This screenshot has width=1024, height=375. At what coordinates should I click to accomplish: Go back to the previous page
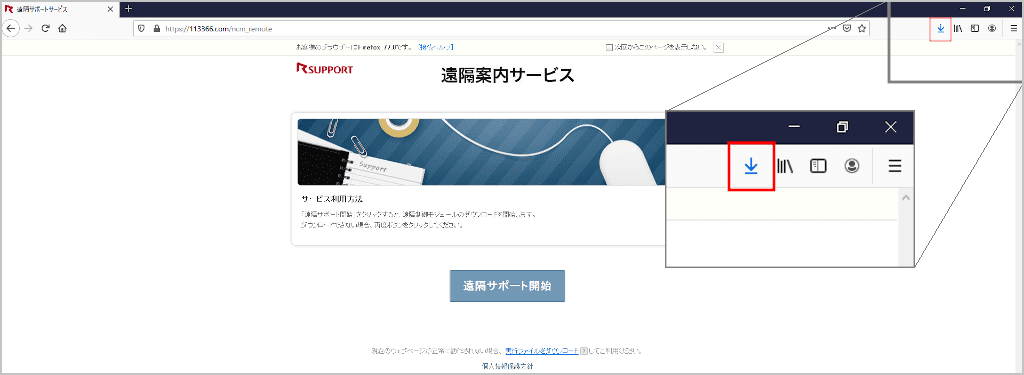(x=11, y=28)
